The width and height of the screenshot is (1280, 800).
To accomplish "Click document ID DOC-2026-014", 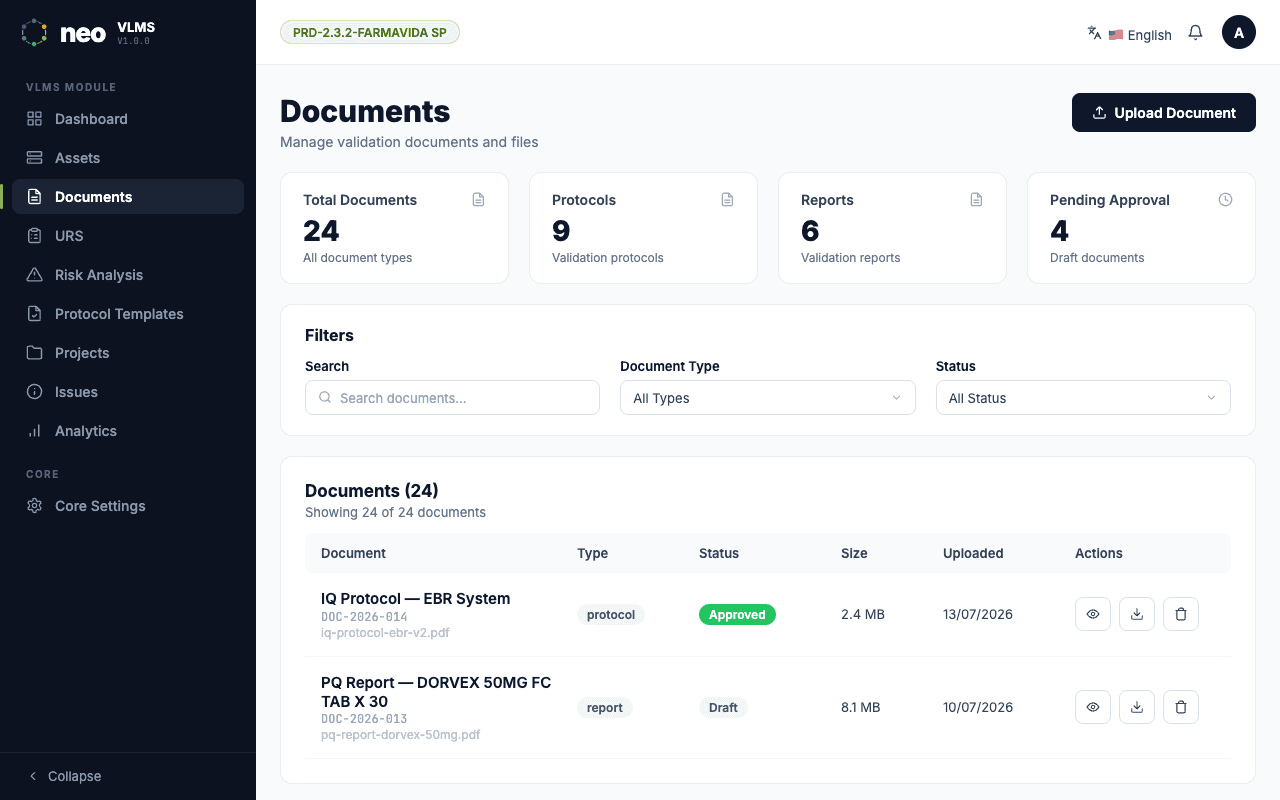I will 364,617.
